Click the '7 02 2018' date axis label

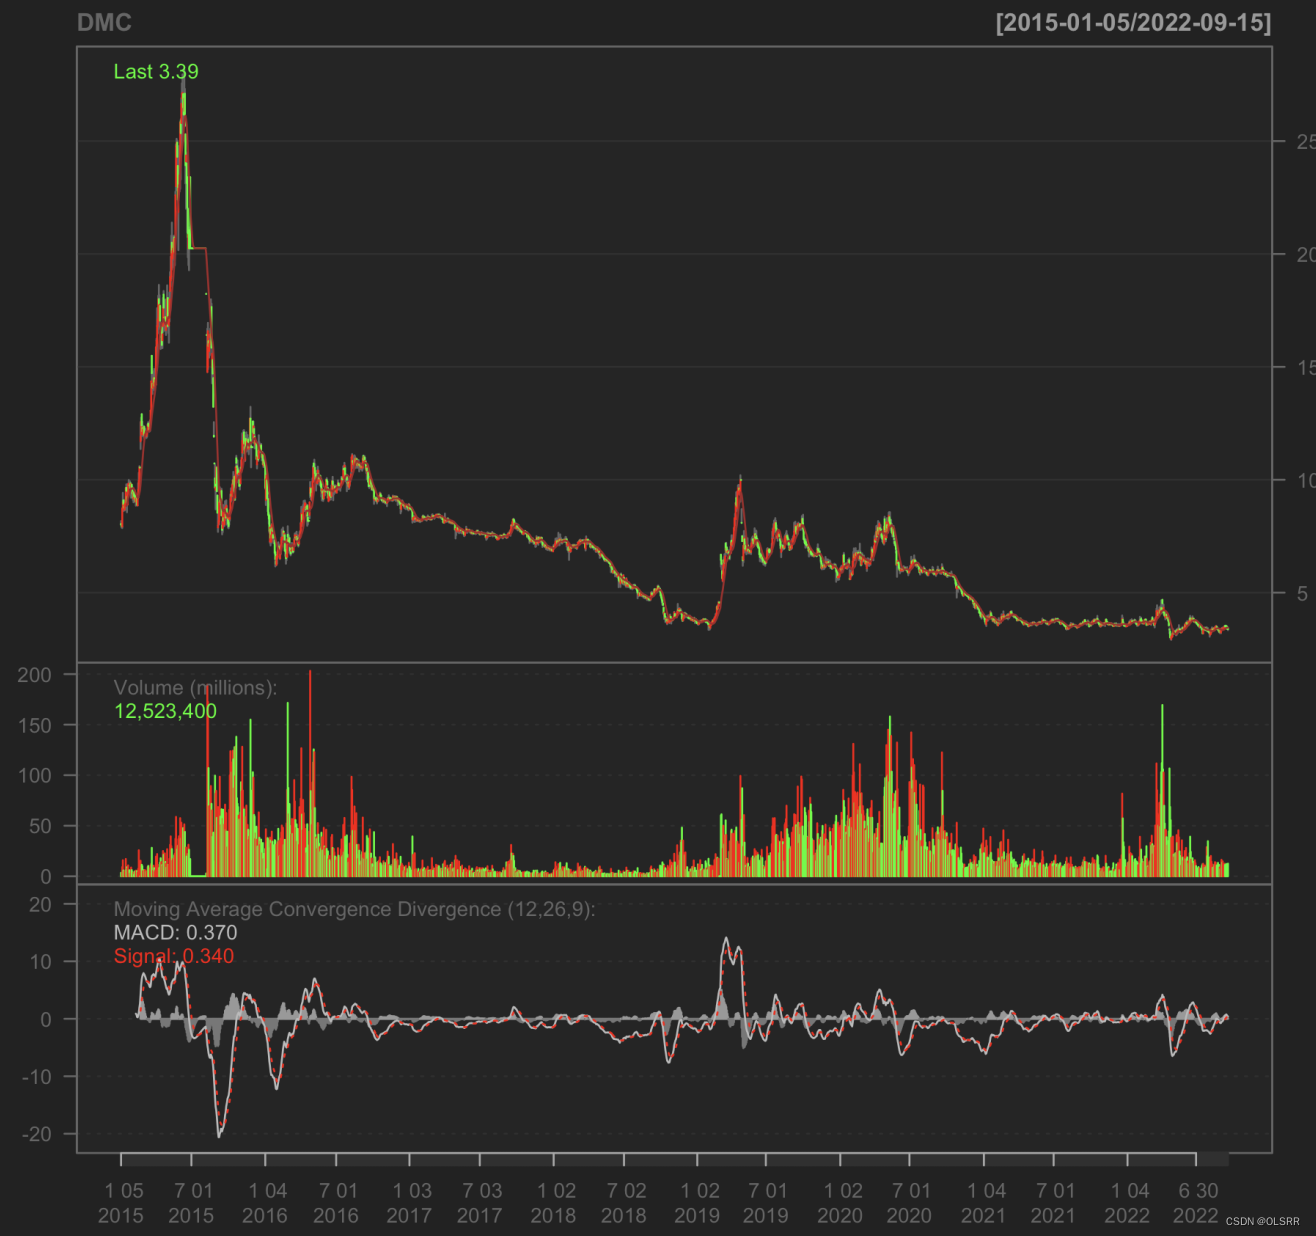coord(625,1203)
